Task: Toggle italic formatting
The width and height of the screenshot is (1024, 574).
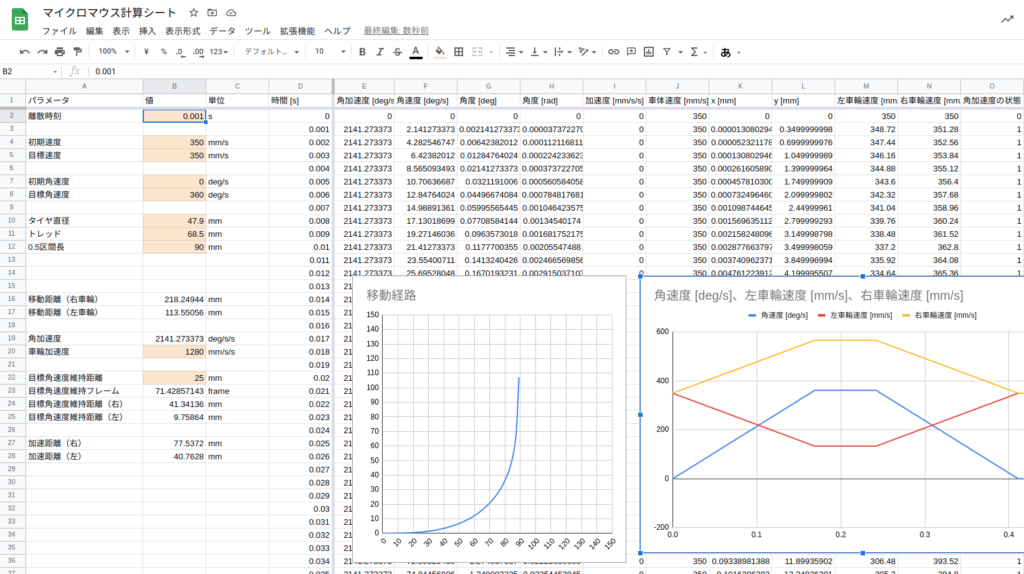Action: (380, 52)
